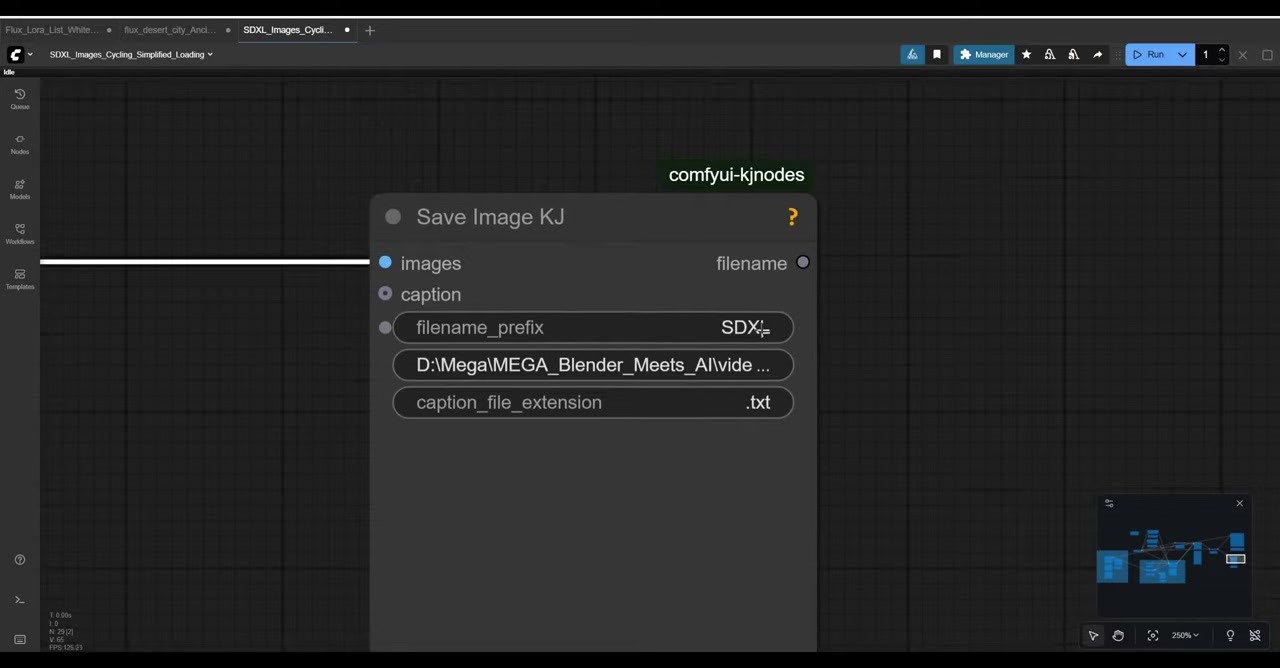Cancel current run with X icon
The height and width of the screenshot is (668, 1280).
click(x=1243, y=55)
